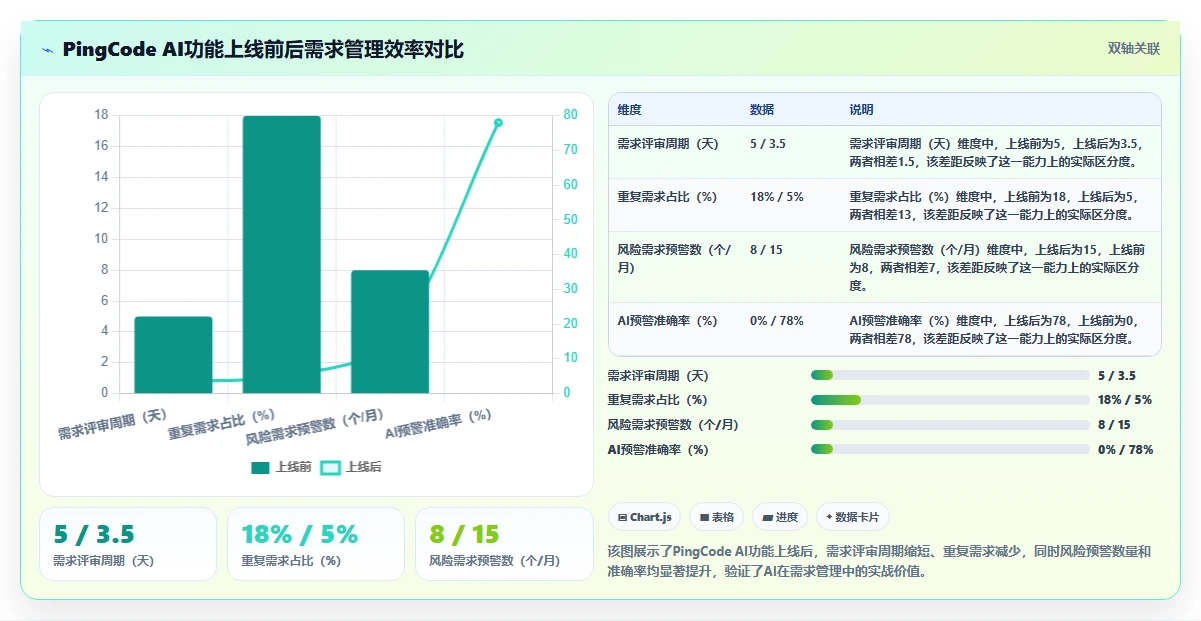The width and height of the screenshot is (1201, 621).
Task: Click the AI预警准确率（%）progress bar
Action: point(950,450)
